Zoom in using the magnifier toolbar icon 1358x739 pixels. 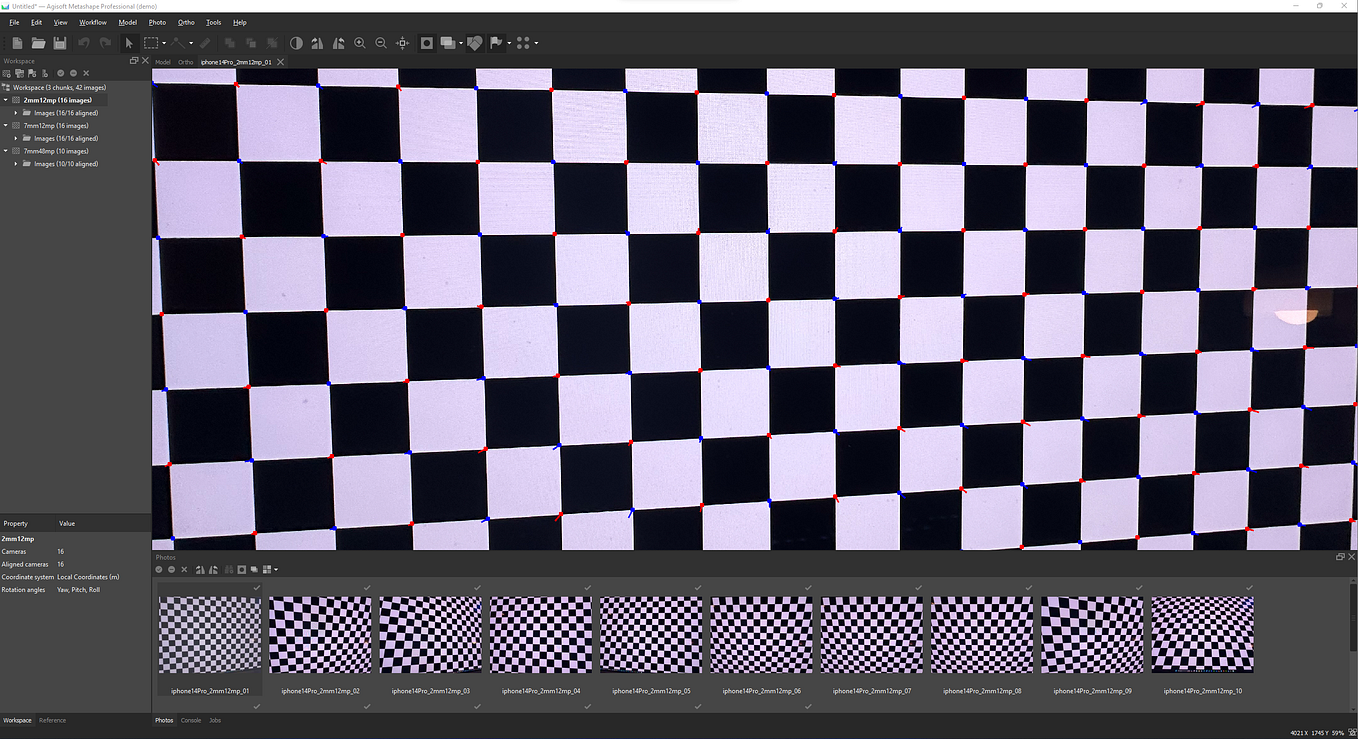coord(360,43)
